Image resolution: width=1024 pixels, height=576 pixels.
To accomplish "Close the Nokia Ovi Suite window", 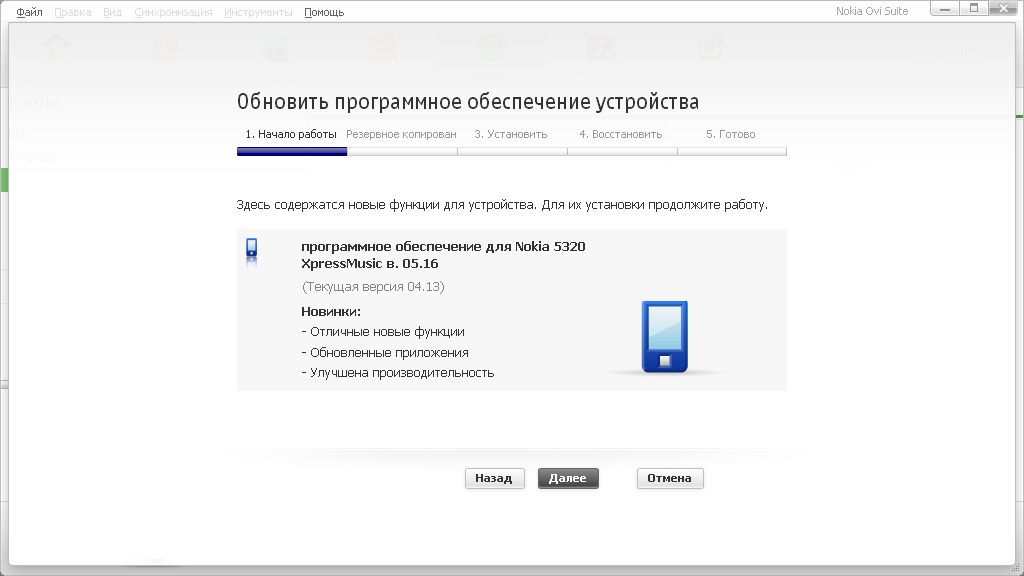I will (1004, 9).
